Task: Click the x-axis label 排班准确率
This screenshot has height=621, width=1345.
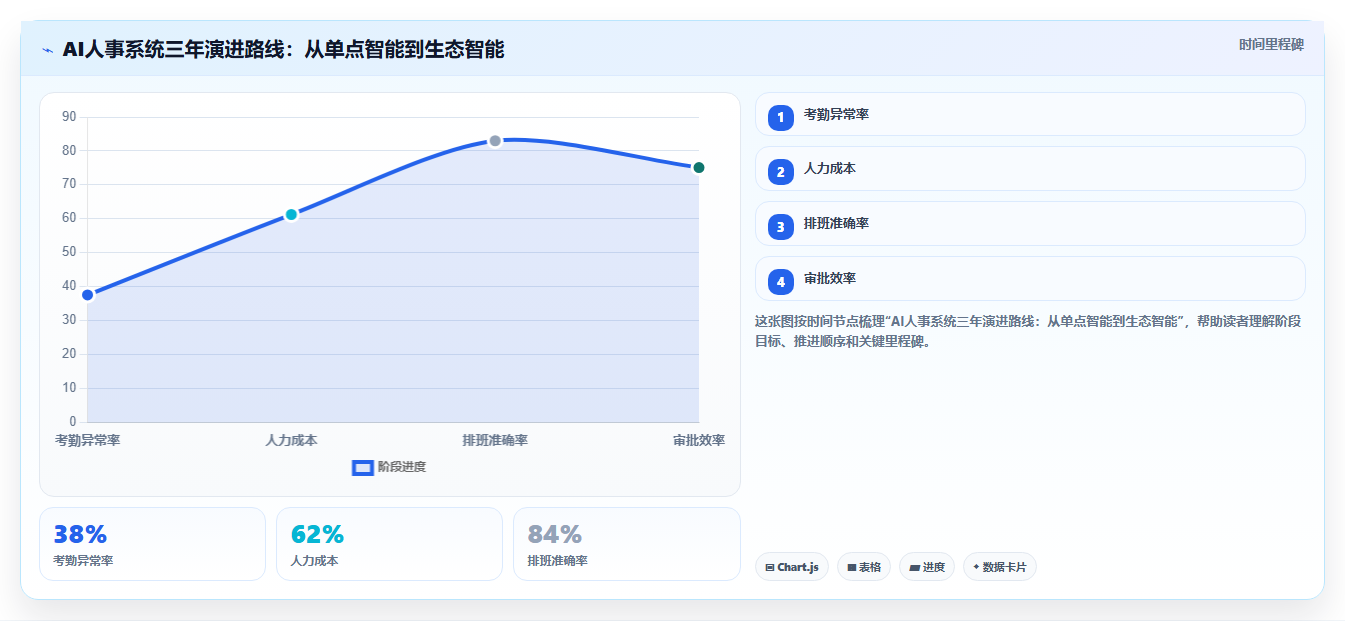Action: pyautogui.click(x=495, y=440)
